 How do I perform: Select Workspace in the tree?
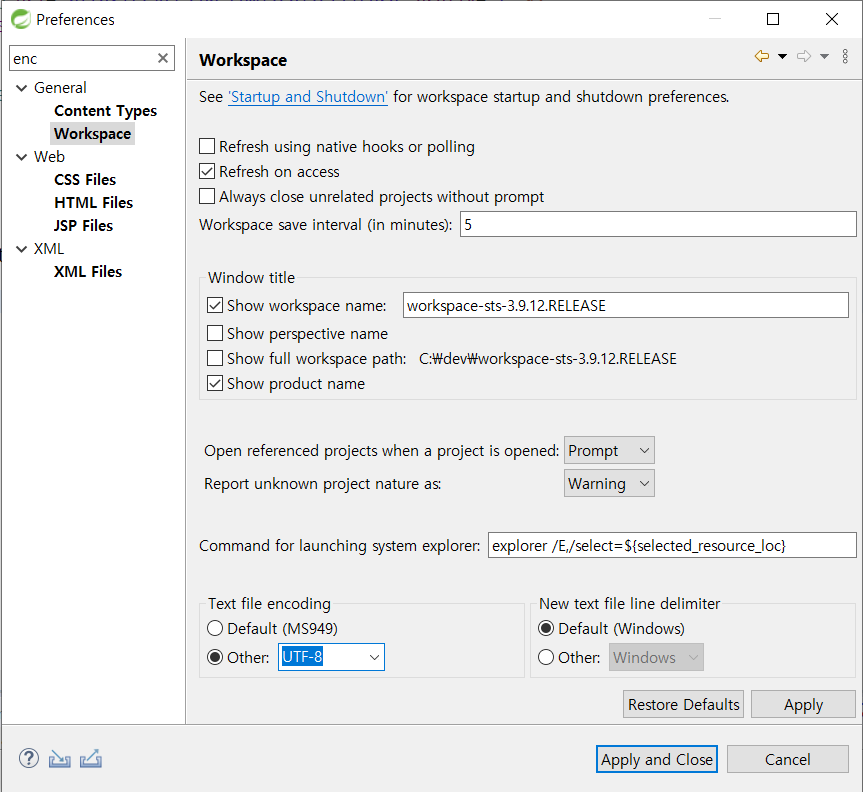tap(92, 134)
